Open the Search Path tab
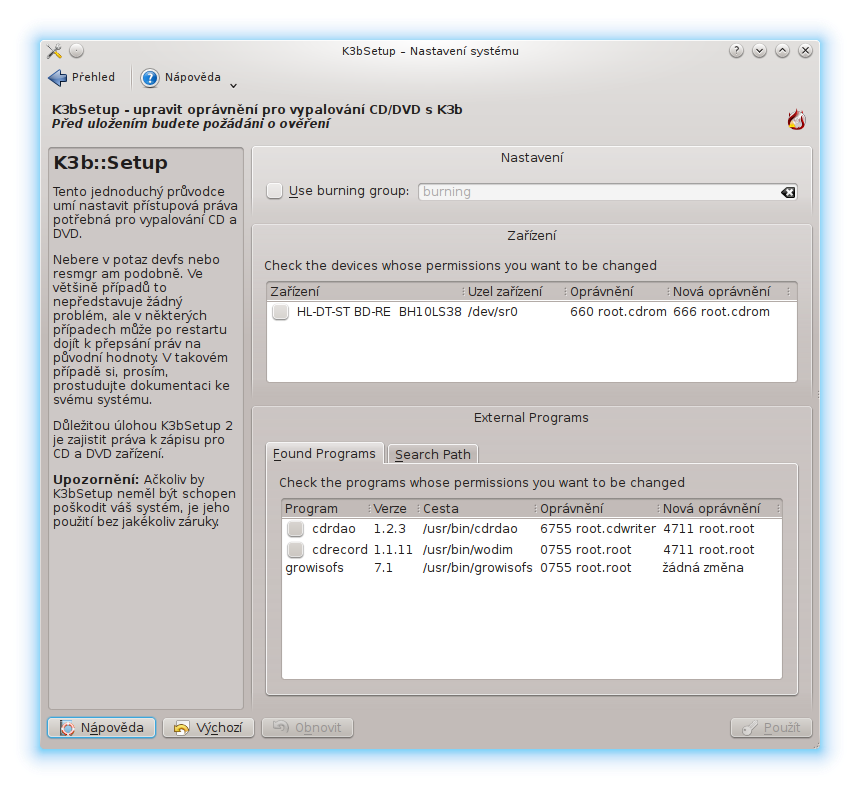The image size is (860, 789). click(x=433, y=455)
